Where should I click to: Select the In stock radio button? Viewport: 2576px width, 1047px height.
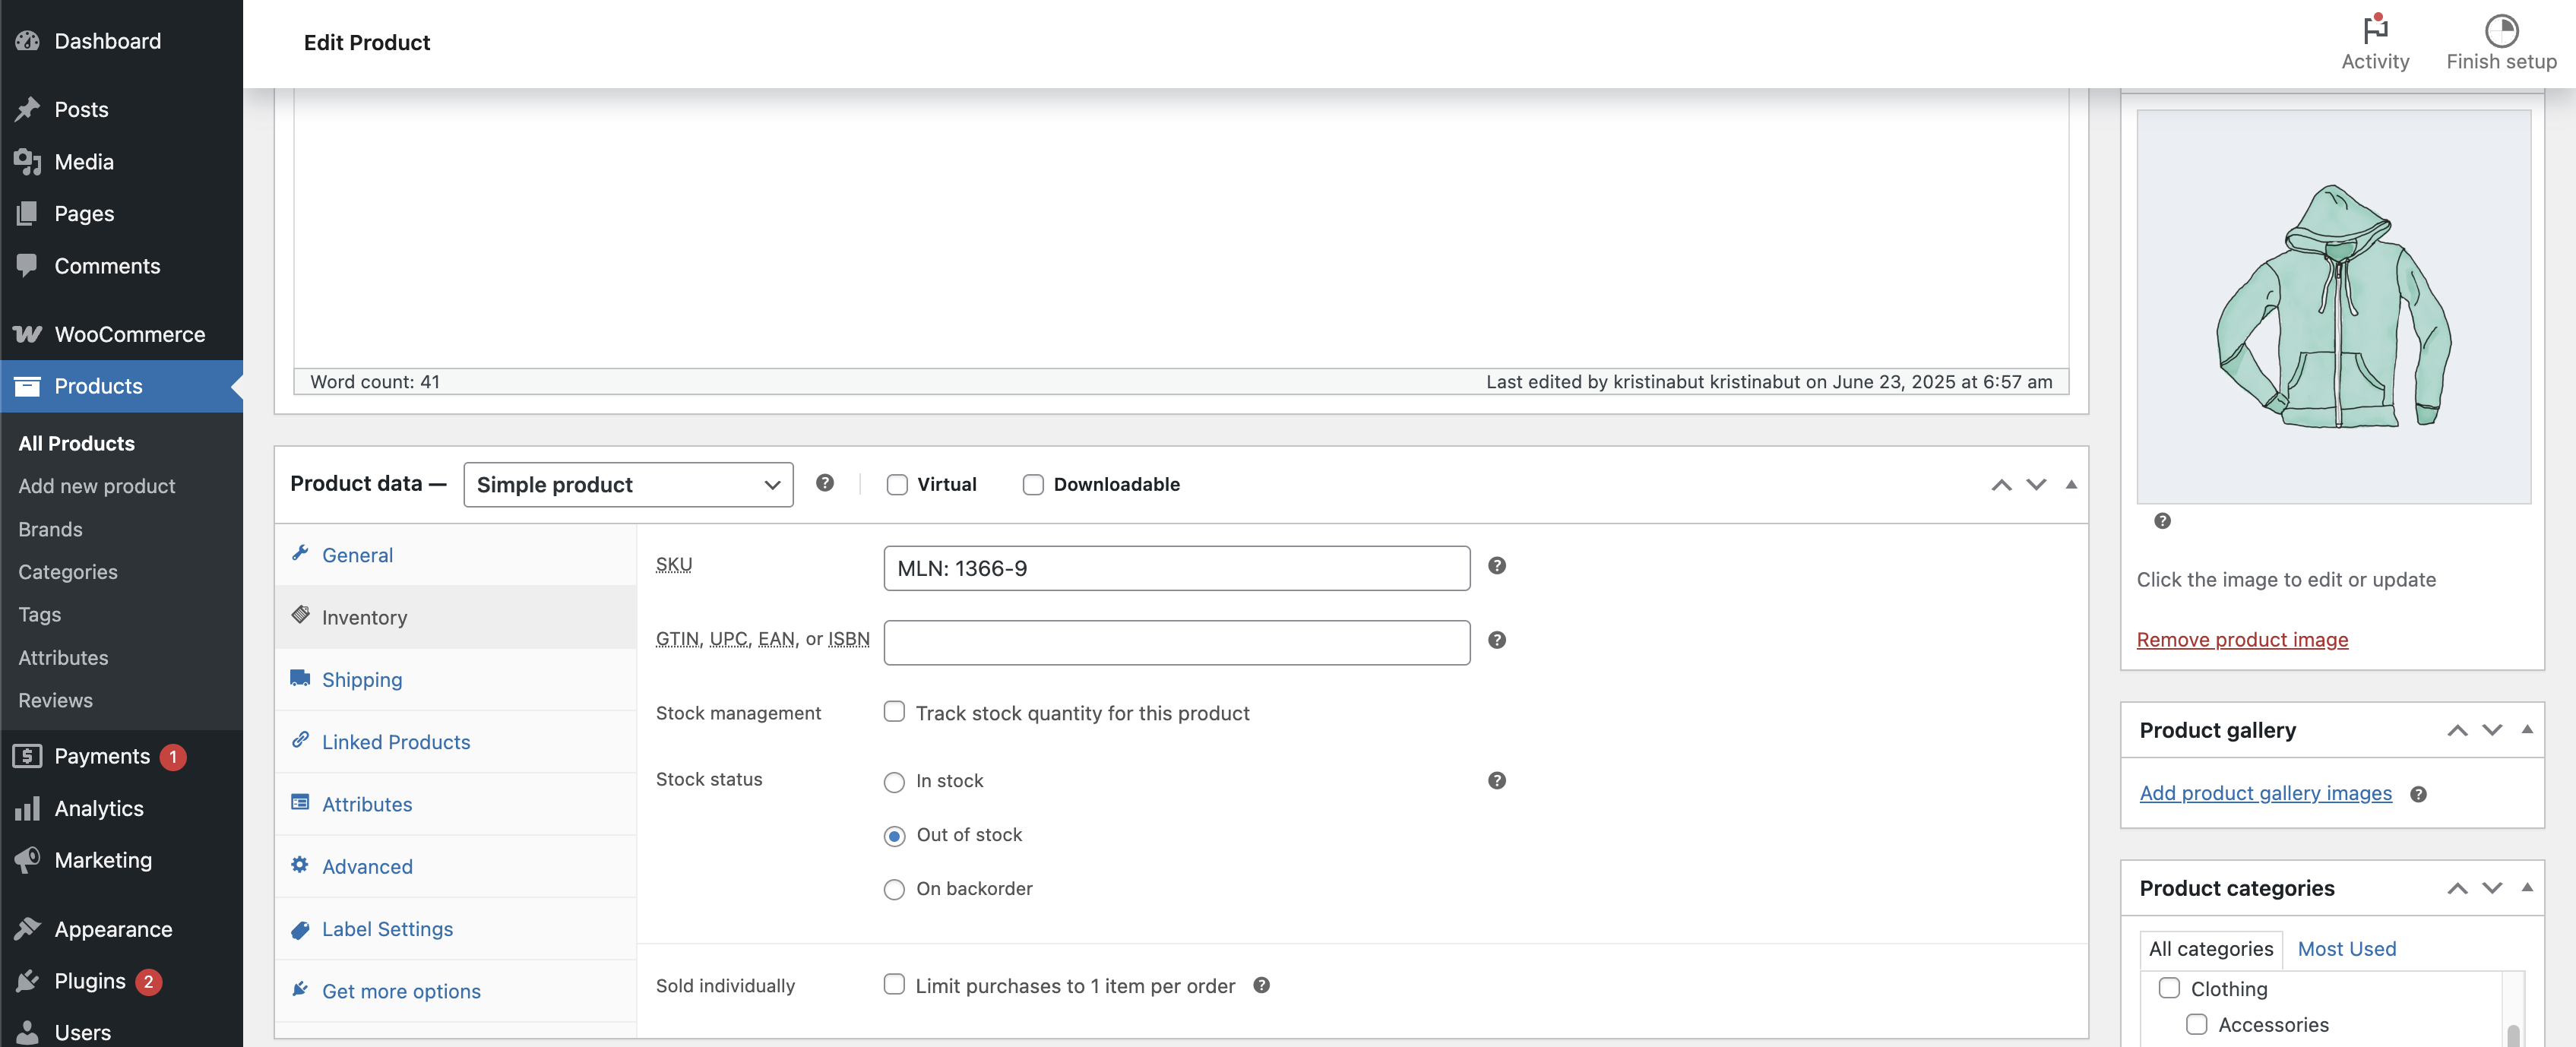[894, 782]
